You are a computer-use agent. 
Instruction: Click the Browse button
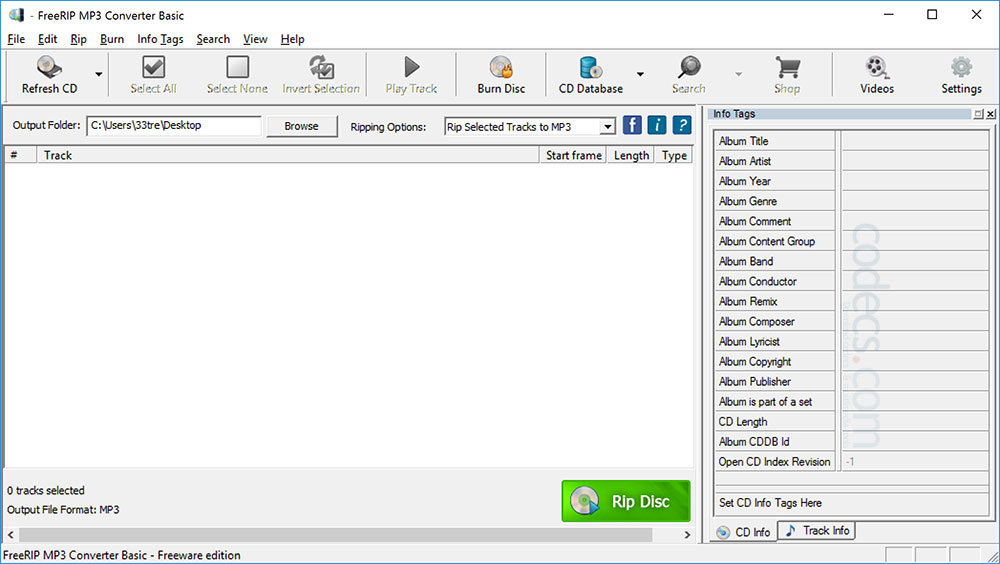(302, 126)
